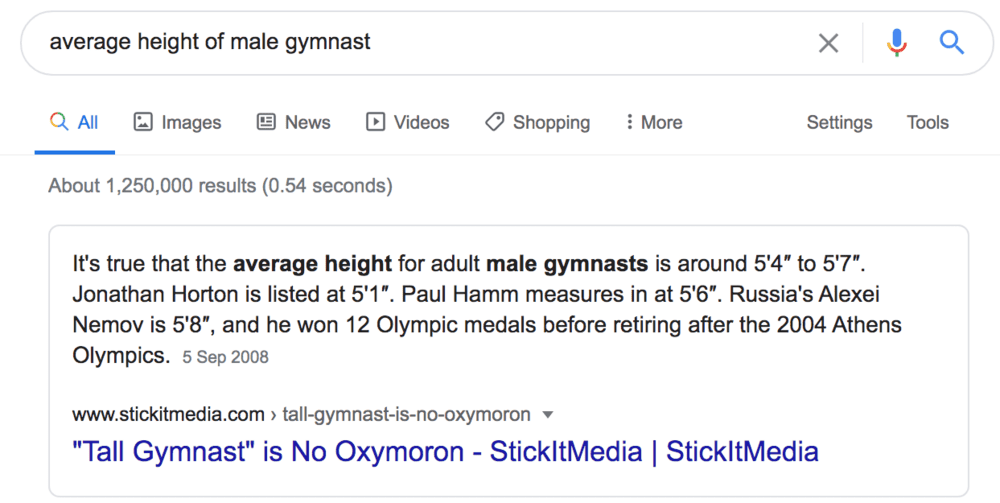Open the "Tall Gymnast" is No Oxymoron link

pyautogui.click(x=445, y=451)
